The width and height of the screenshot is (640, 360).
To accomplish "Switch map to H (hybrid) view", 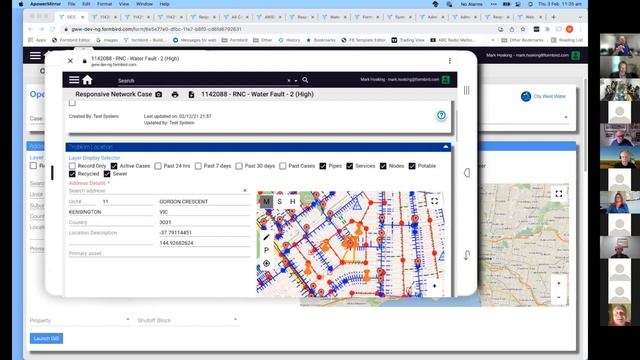I will click(292, 201).
